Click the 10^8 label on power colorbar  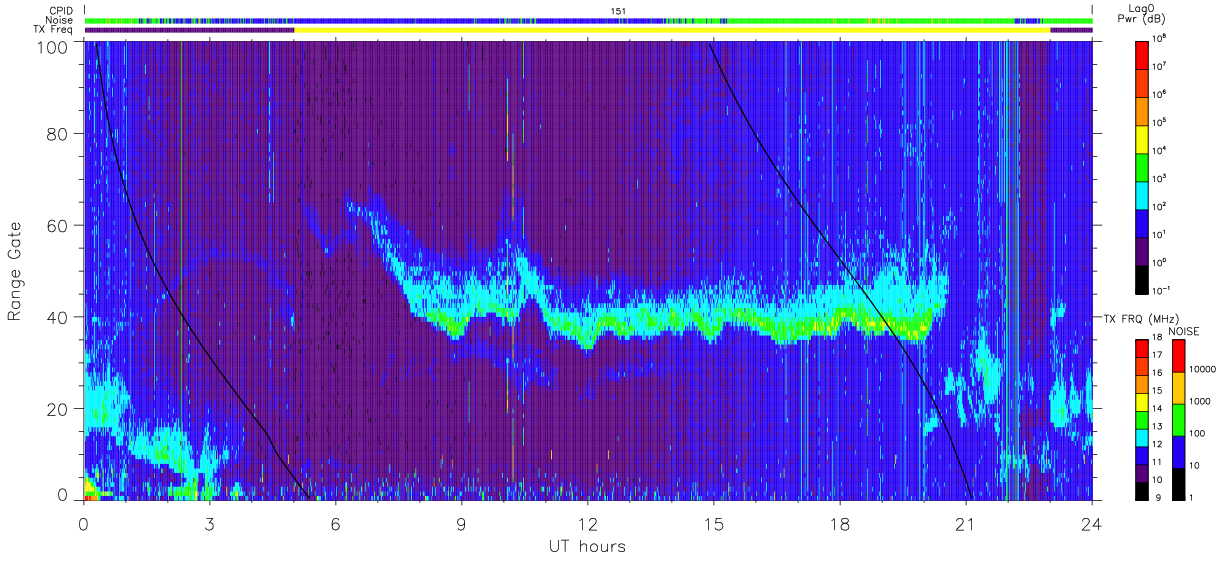1160,38
